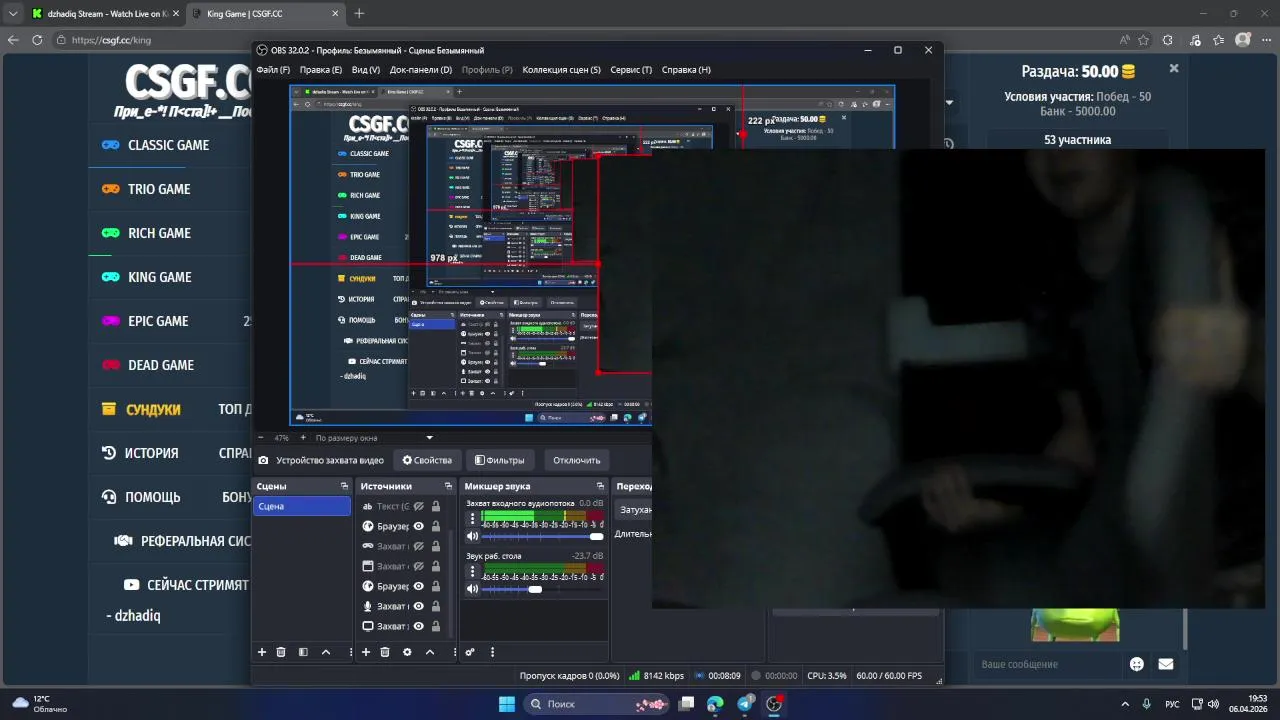The width and height of the screenshot is (1280, 720).
Task: Open Свойства for the selected source
Action: 427,460
